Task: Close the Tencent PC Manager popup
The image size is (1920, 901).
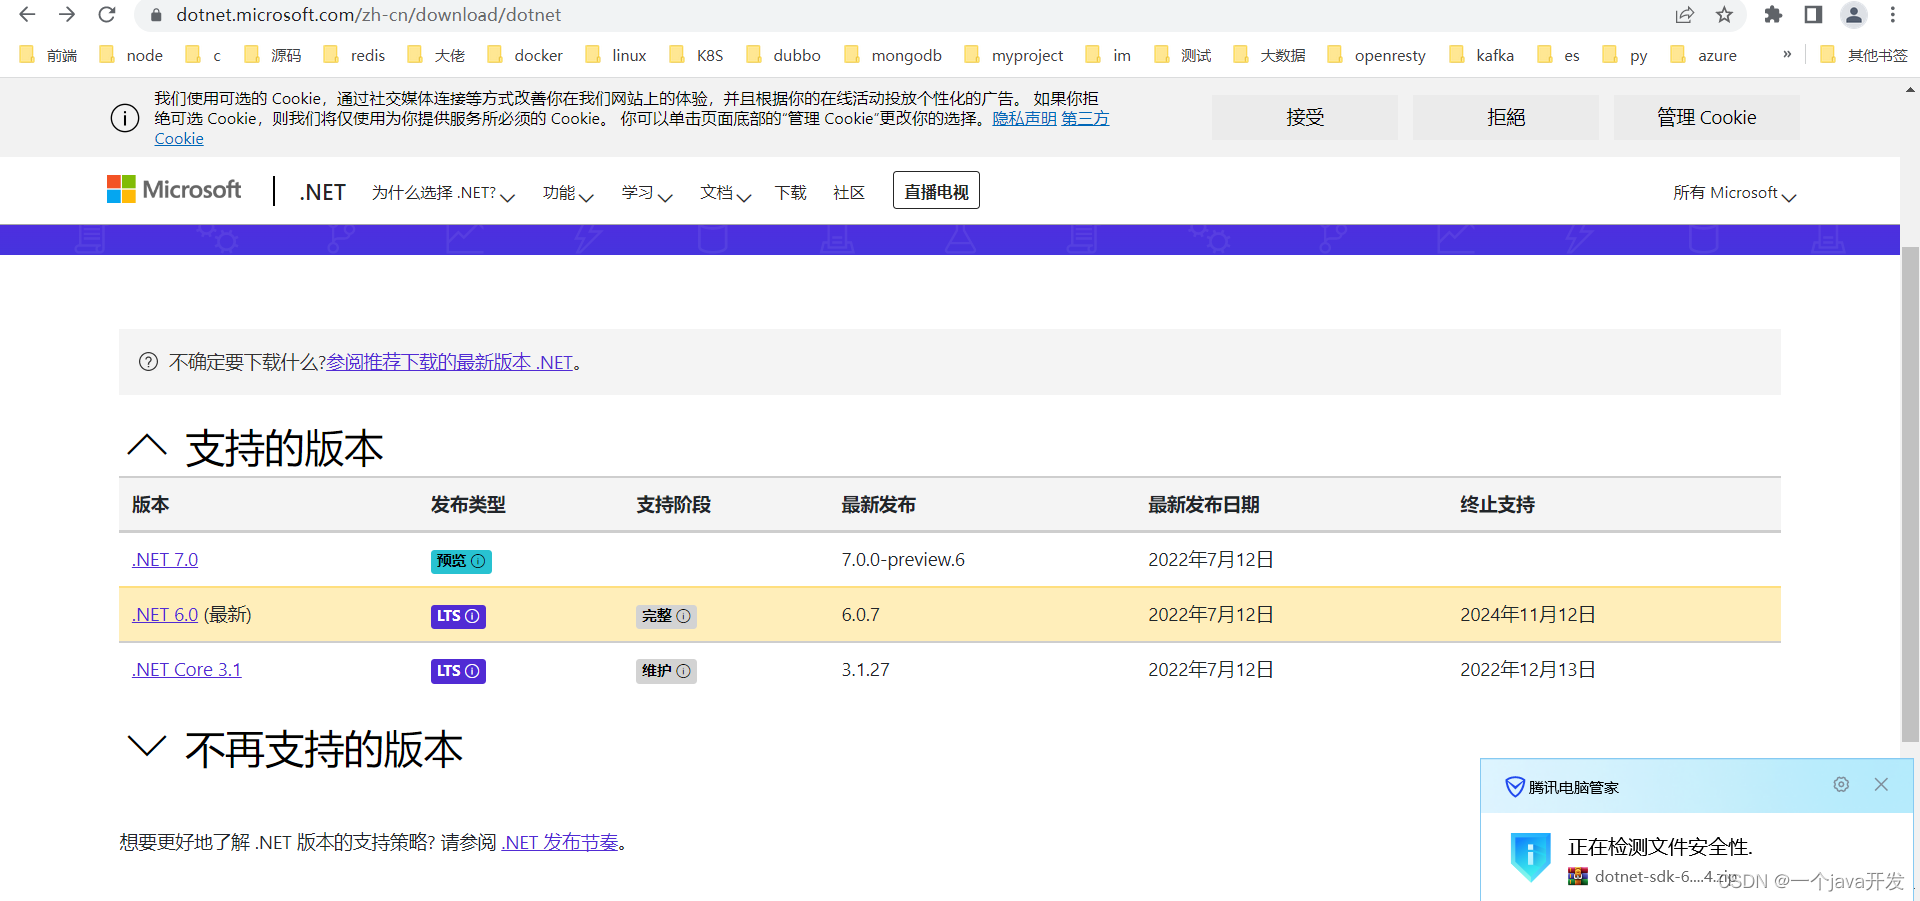Action: pos(1881,785)
